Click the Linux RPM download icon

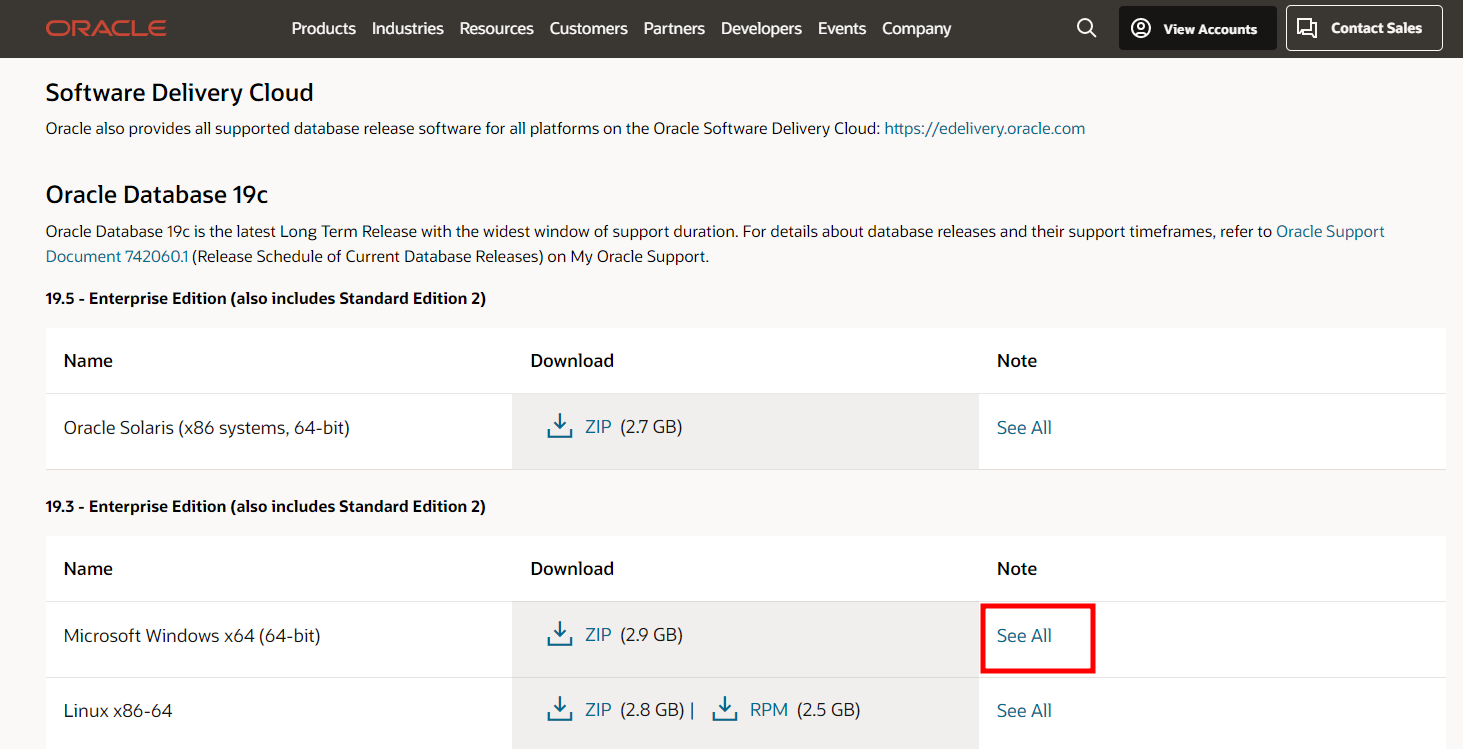(x=725, y=710)
